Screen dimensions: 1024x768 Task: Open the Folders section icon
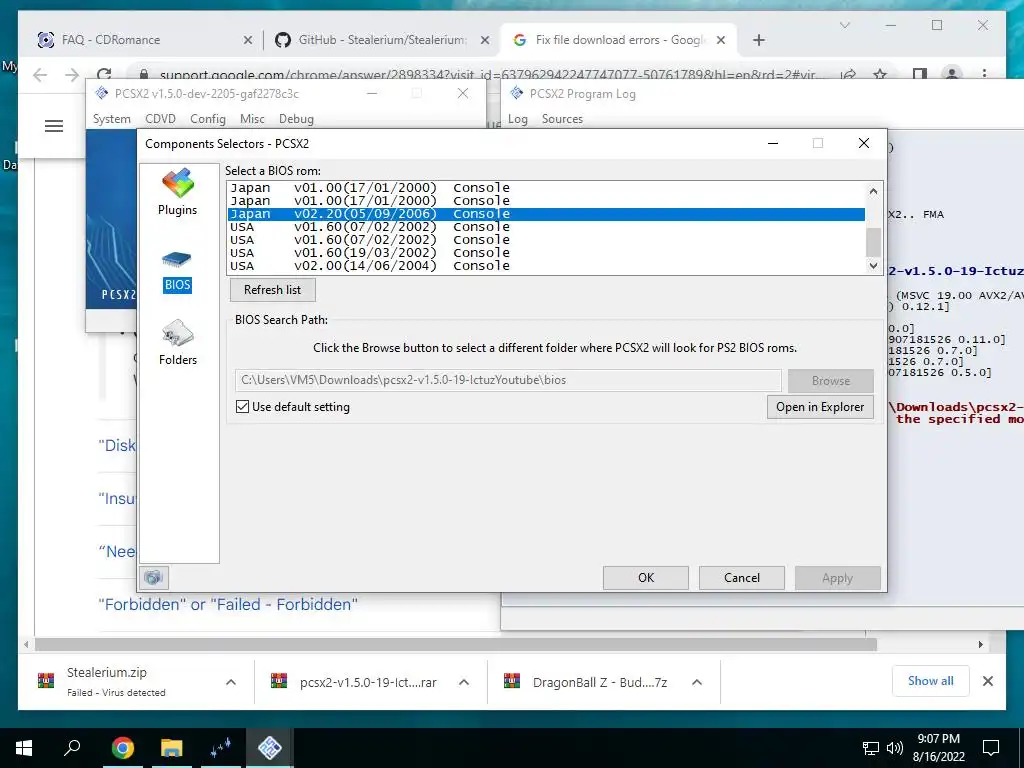(178, 342)
